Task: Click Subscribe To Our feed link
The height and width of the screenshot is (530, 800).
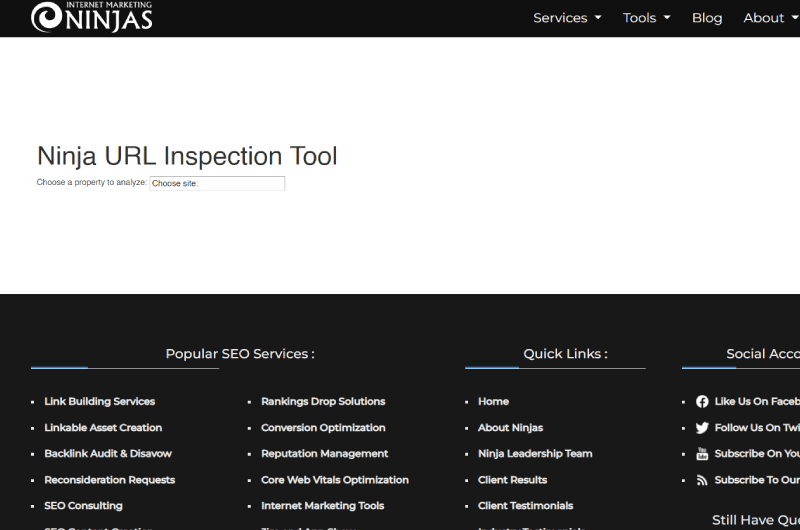Action: pos(757,480)
